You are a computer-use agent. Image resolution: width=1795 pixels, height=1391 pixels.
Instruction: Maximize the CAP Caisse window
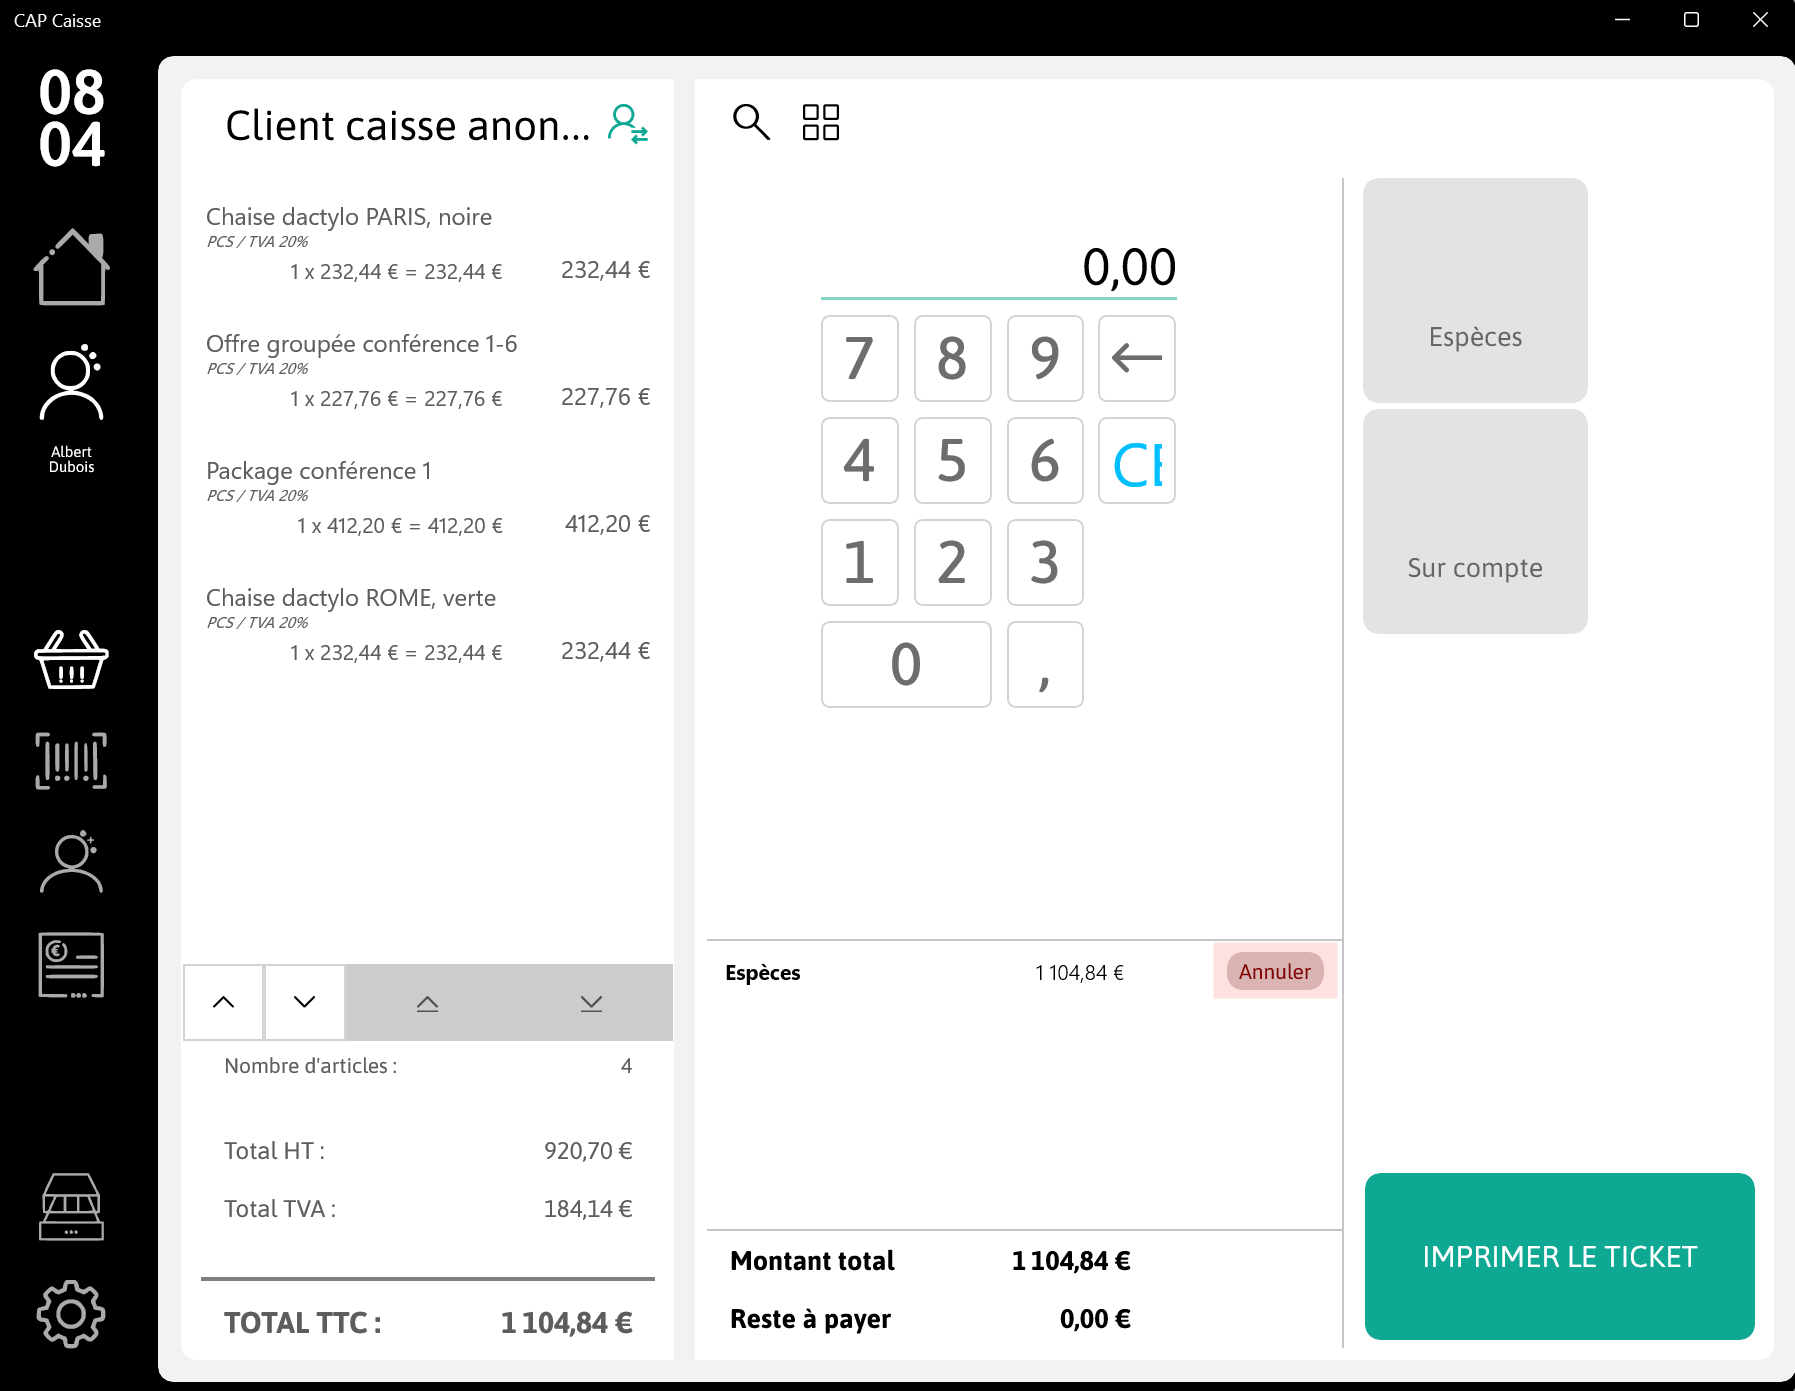click(x=1692, y=20)
